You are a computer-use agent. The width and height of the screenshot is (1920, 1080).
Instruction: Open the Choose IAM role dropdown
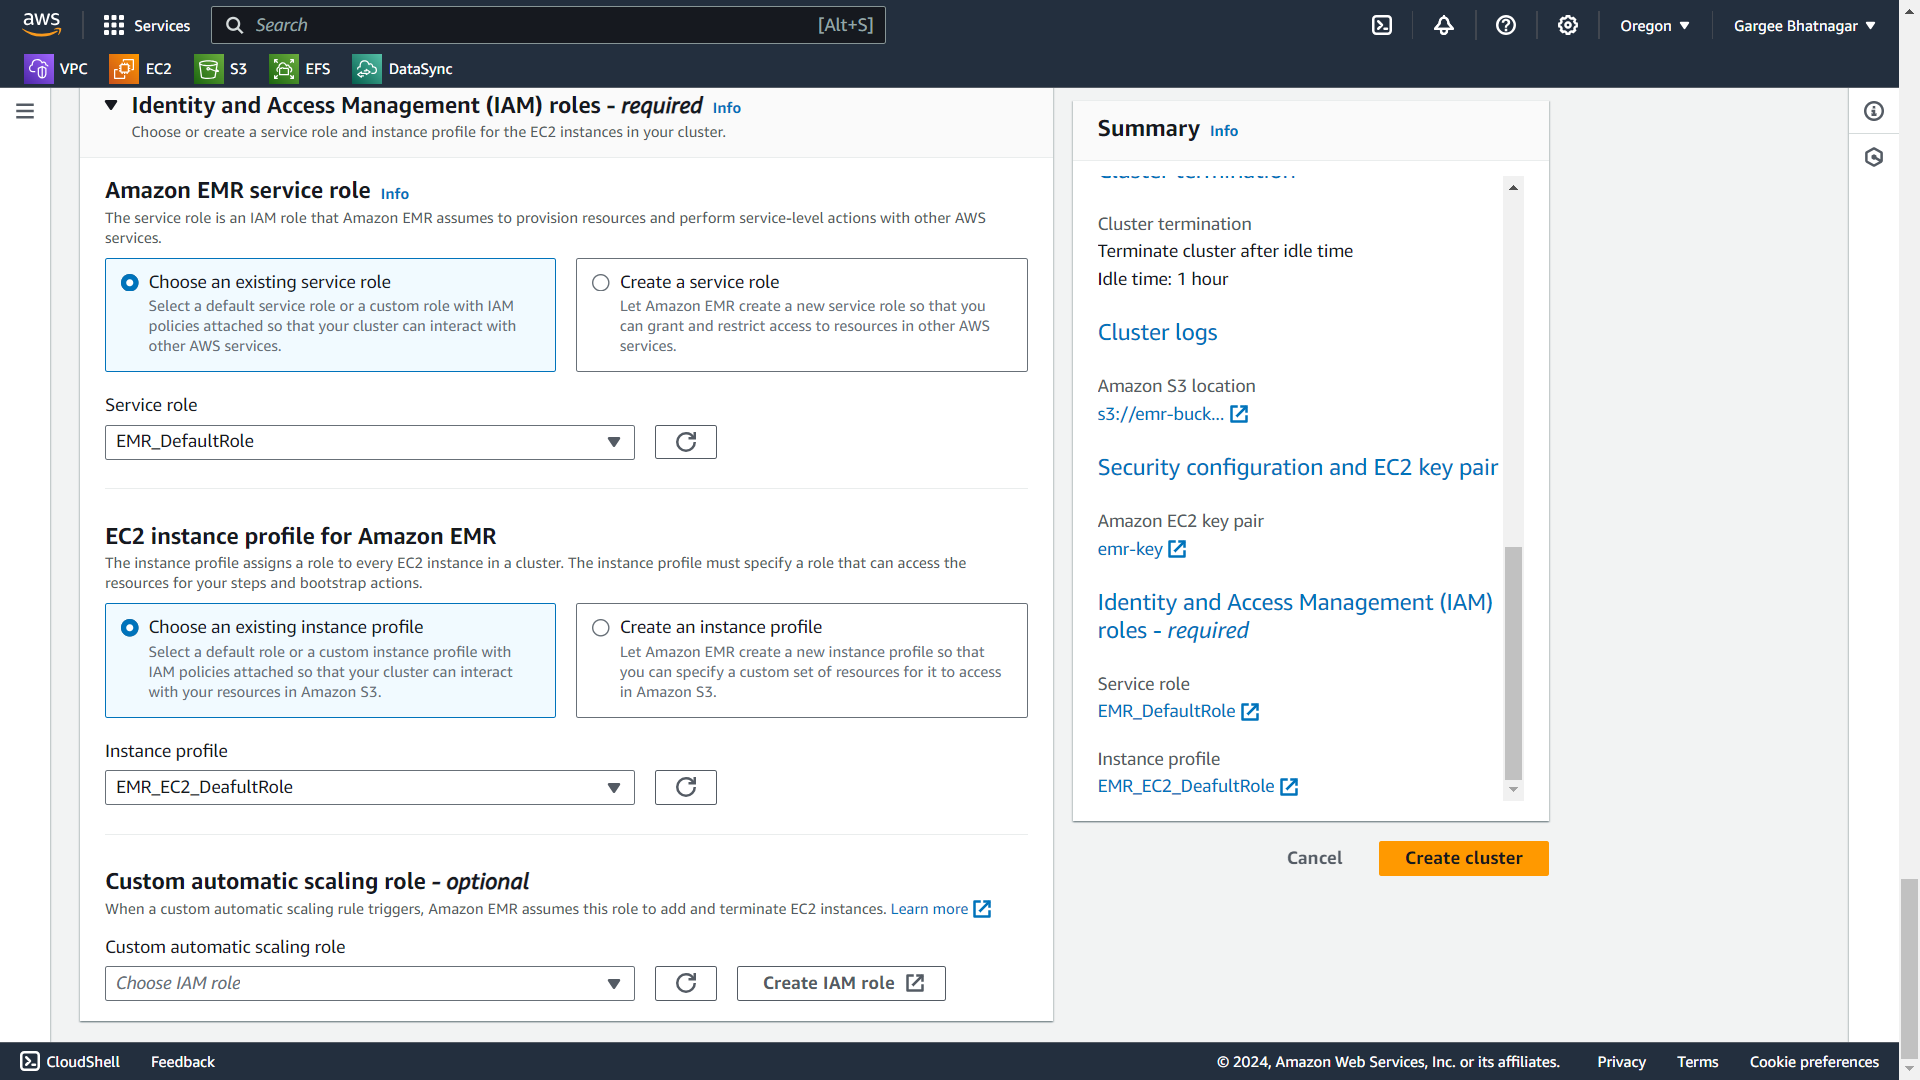pos(369,983)
